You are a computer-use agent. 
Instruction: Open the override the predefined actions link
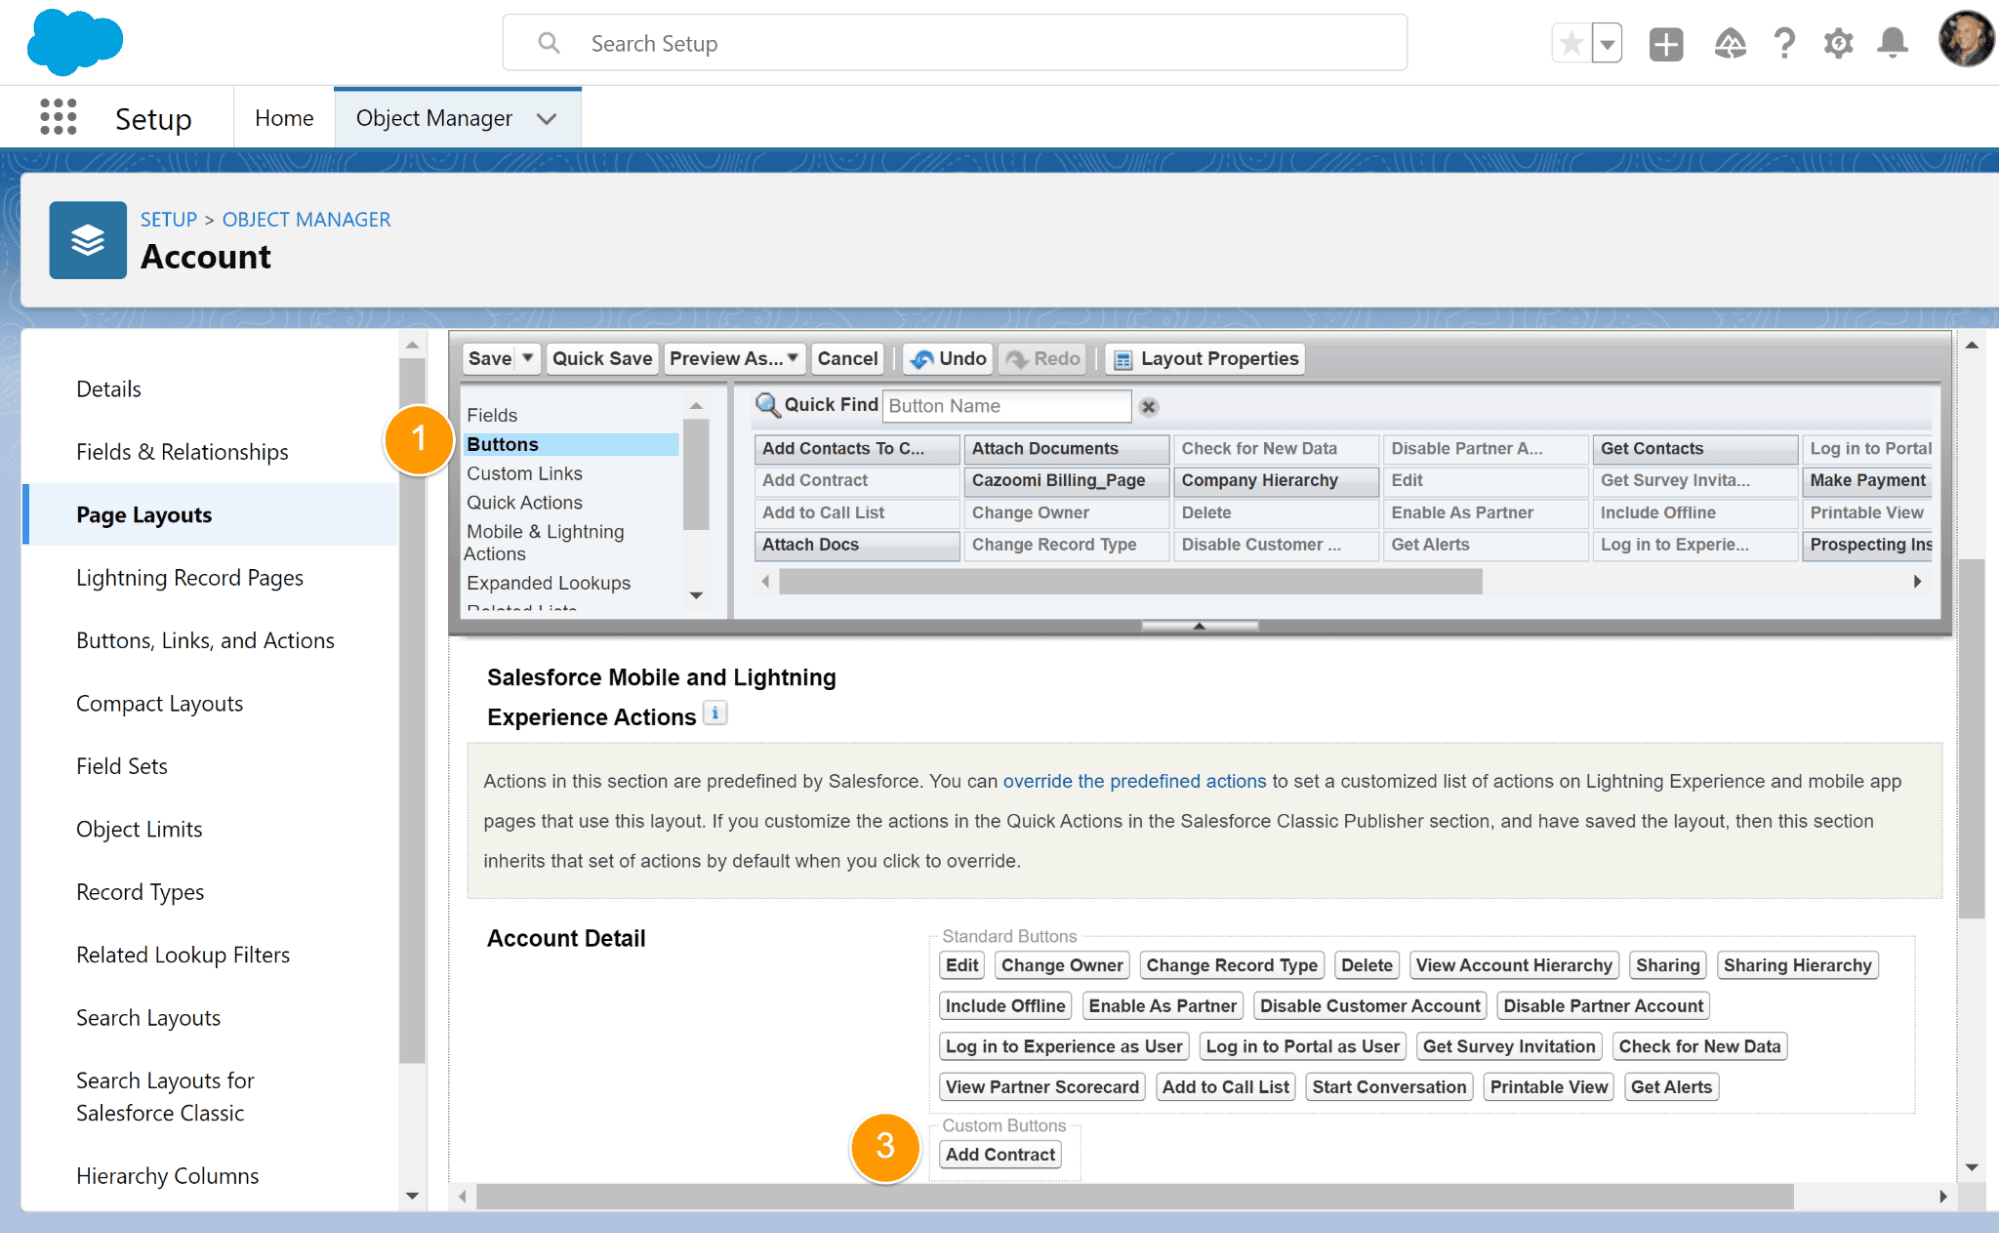click(x=1134, y=781)
